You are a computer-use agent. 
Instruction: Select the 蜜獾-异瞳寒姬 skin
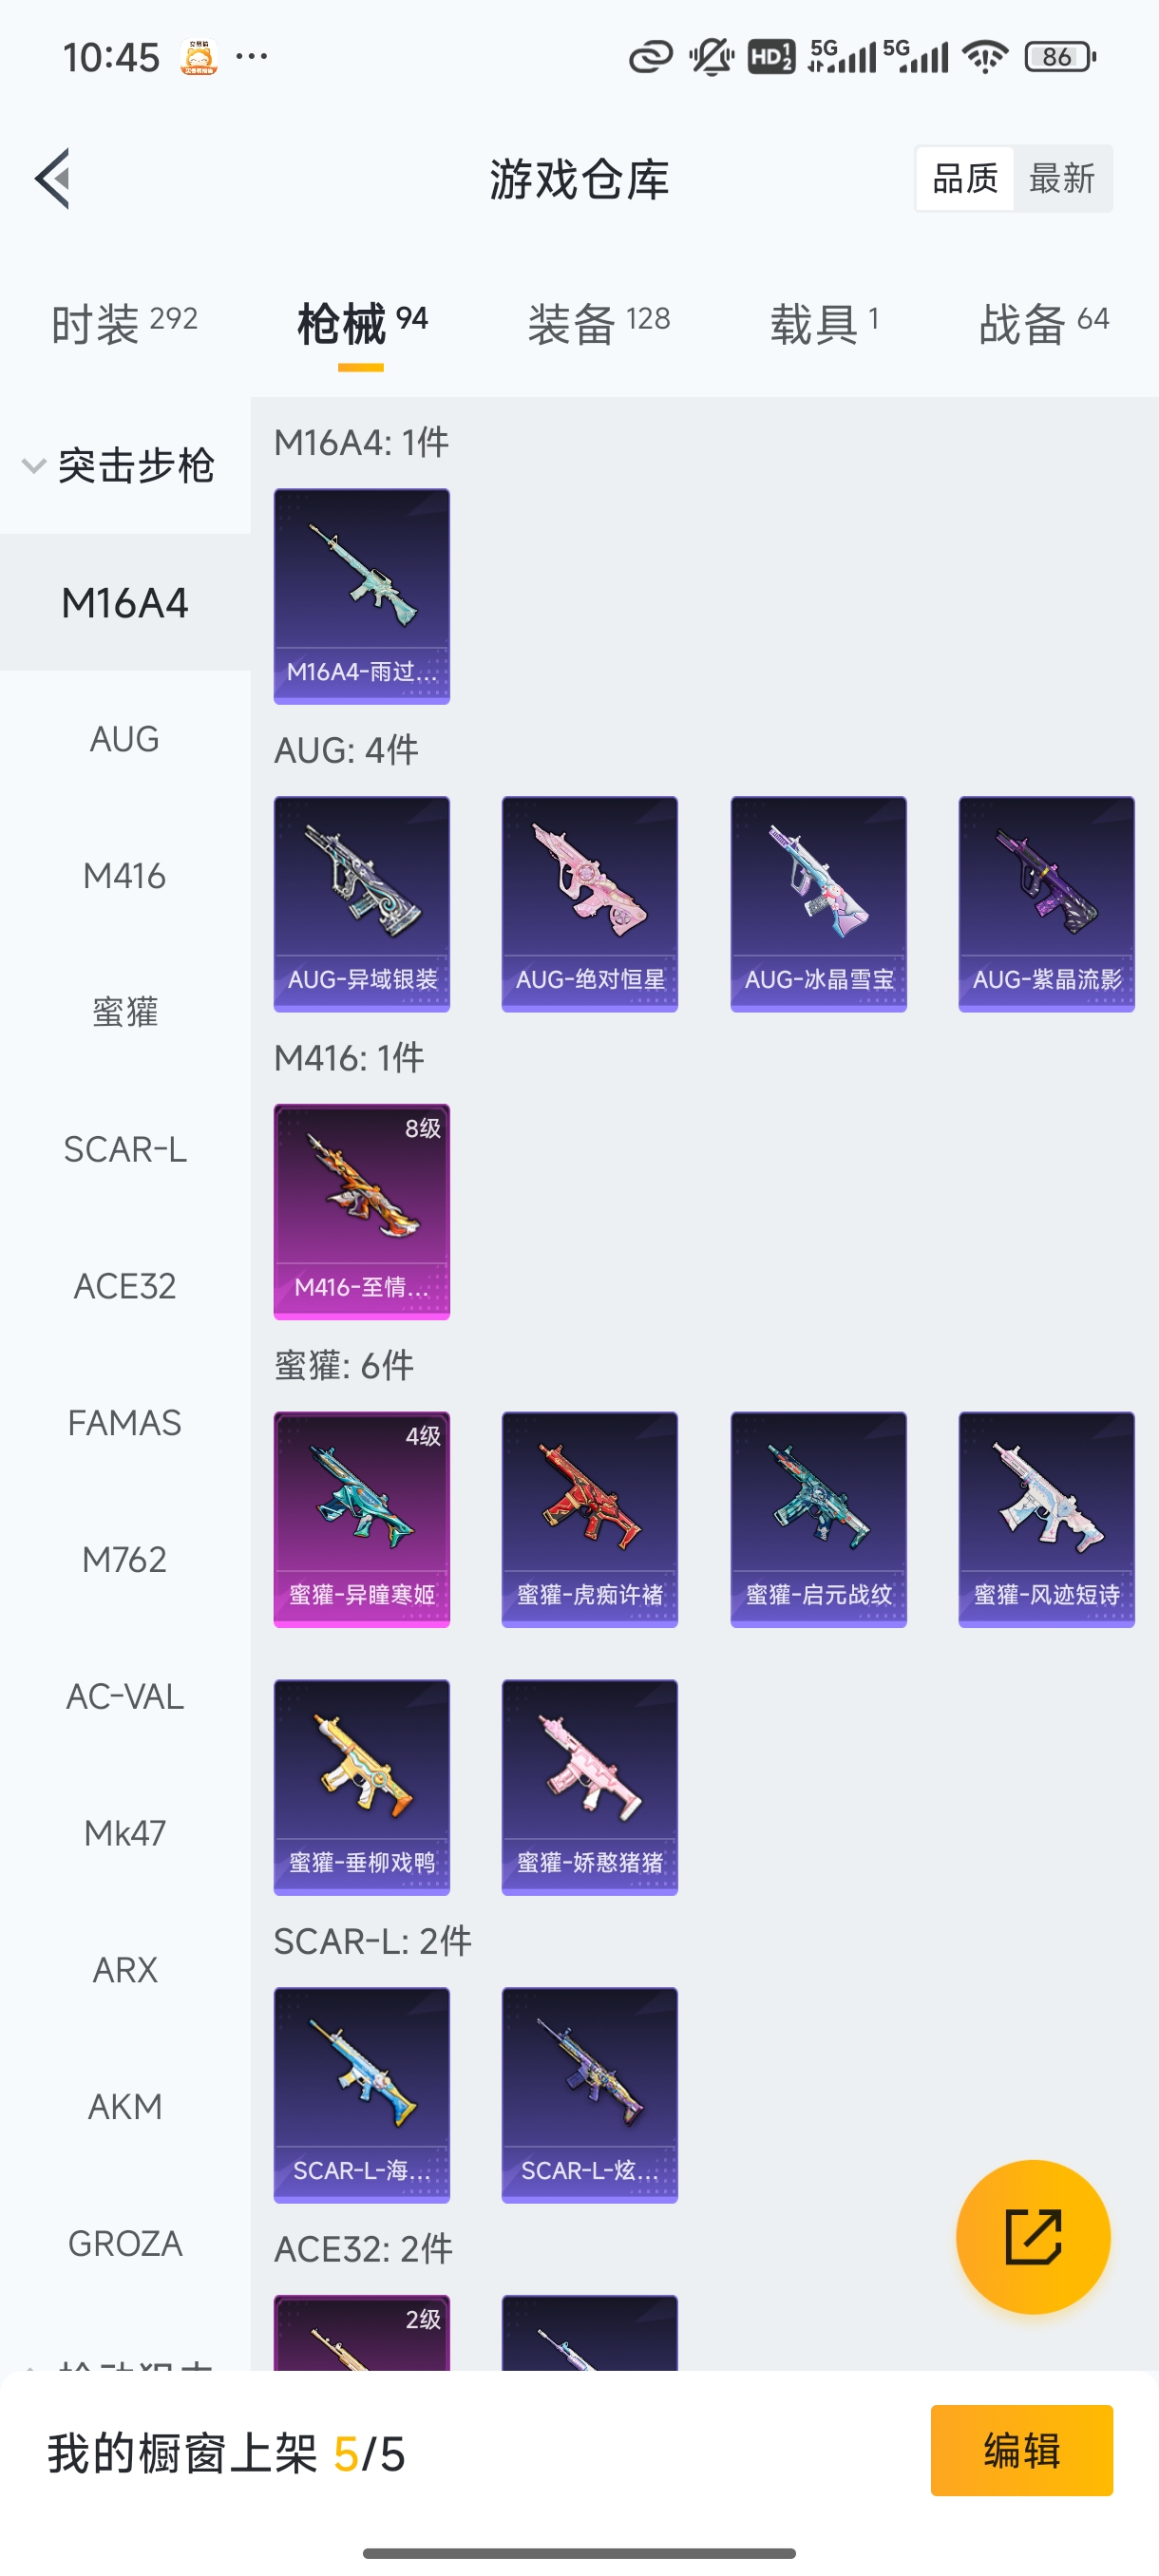(x=362, y=1520)
